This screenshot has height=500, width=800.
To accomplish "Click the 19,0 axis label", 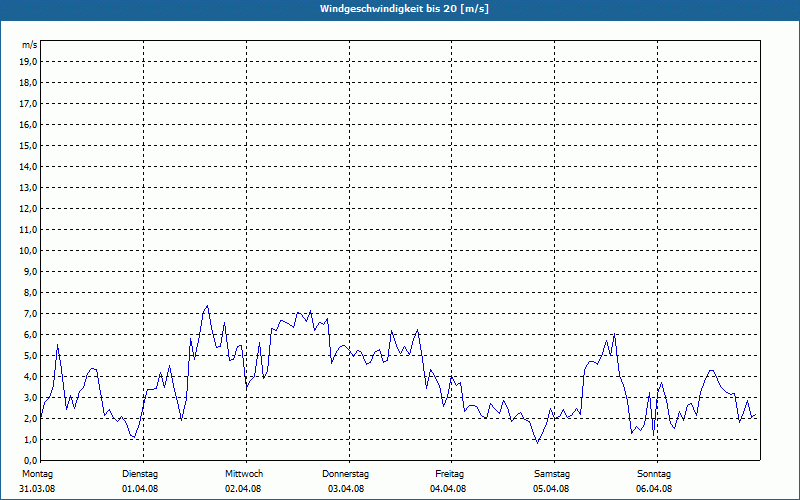I will tap(28, 62).
